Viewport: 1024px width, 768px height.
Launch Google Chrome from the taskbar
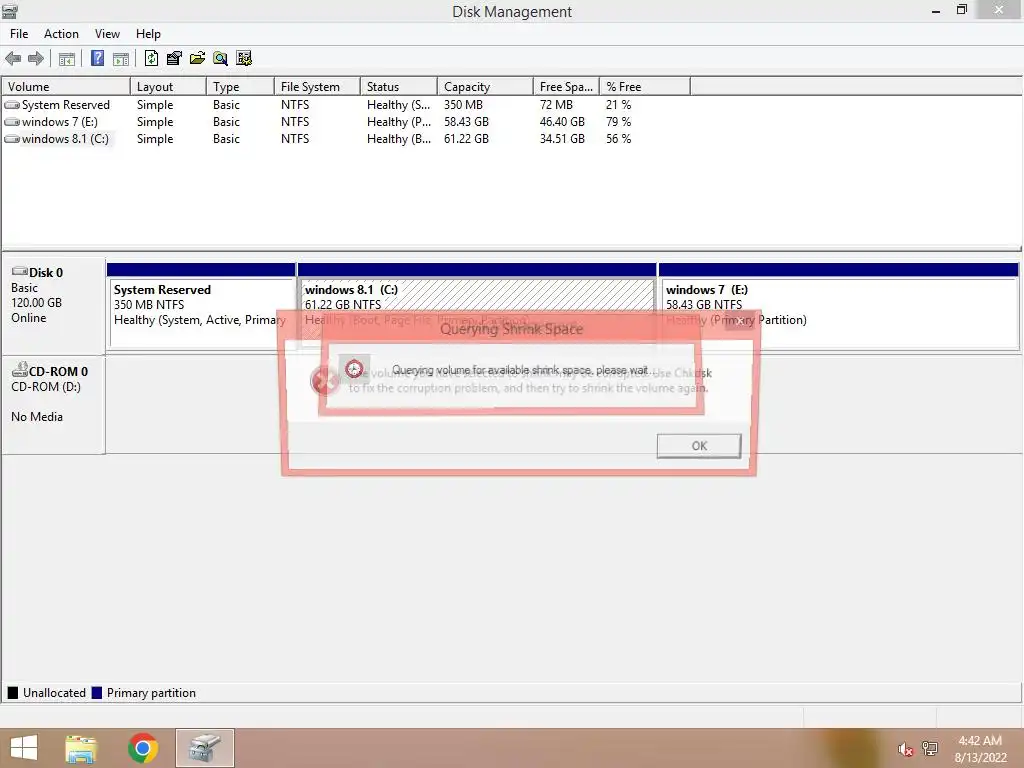click(x=143, y=748)
